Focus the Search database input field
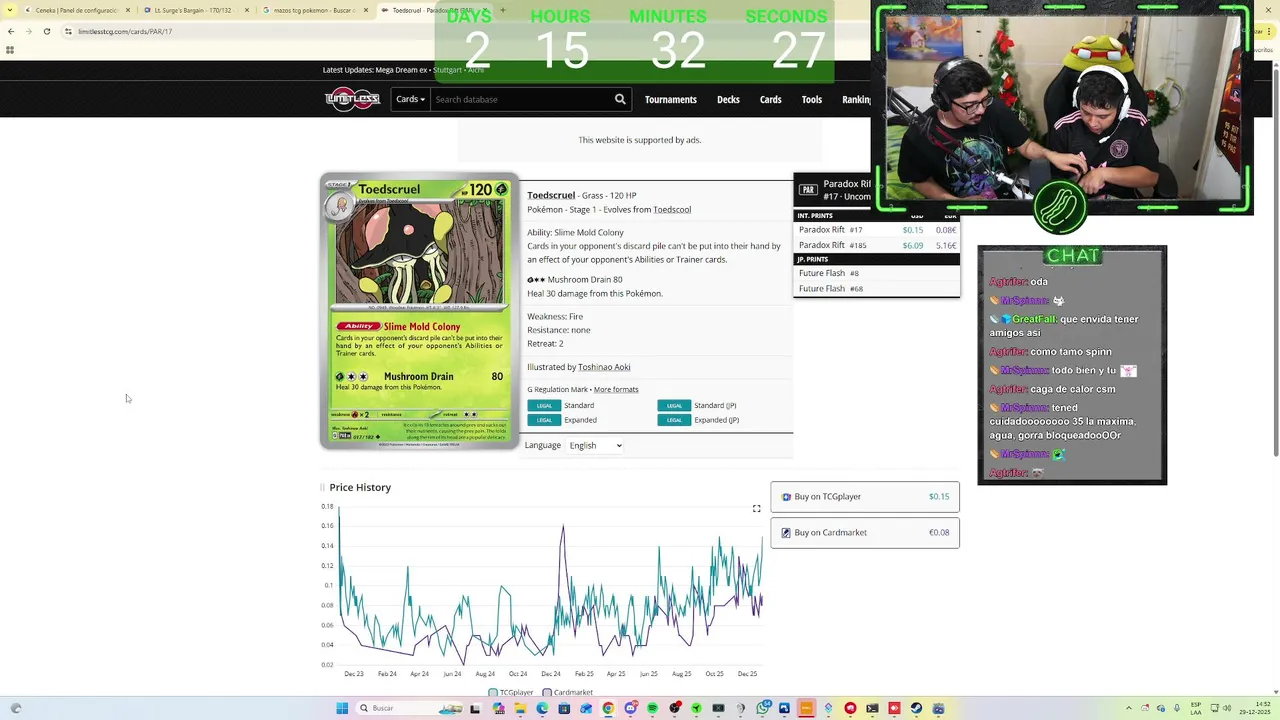The height and width of the screenshot is (720, 1280). click(521, 99)
